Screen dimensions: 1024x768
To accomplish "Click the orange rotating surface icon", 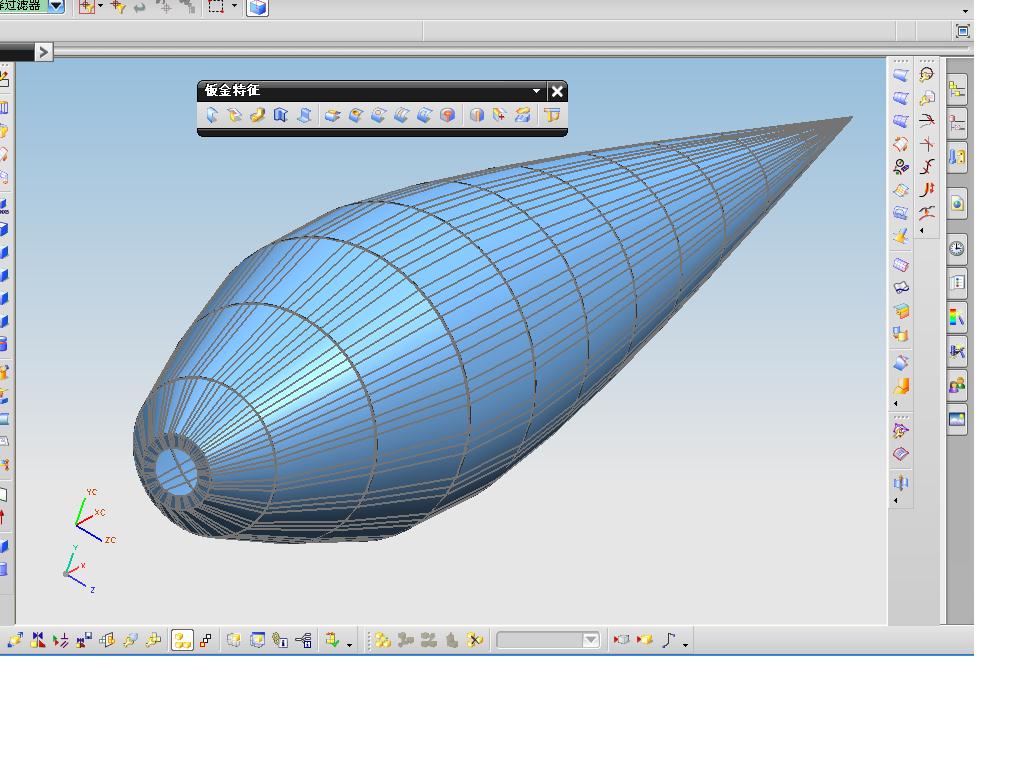I will coord(901,144).
